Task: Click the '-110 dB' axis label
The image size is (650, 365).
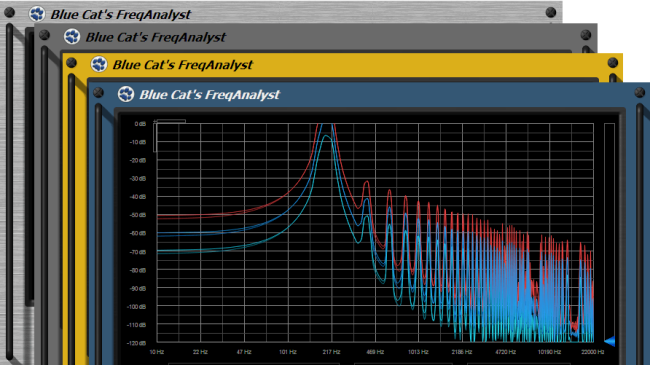Action: 136,325
